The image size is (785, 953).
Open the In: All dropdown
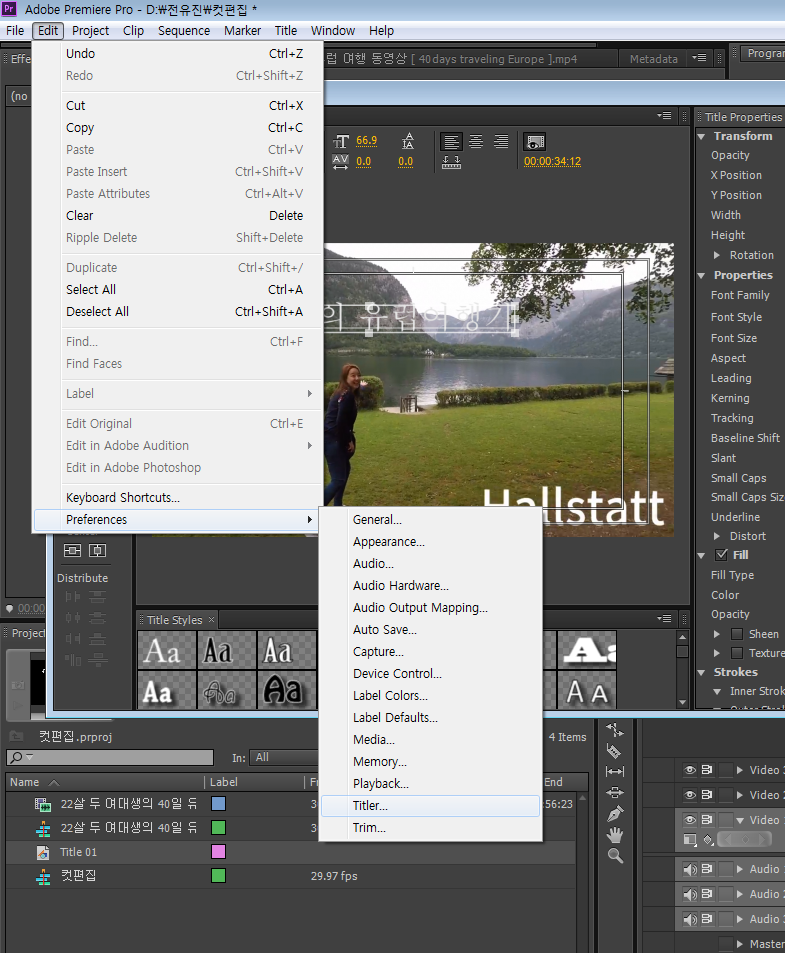click(x=286, y=757)
